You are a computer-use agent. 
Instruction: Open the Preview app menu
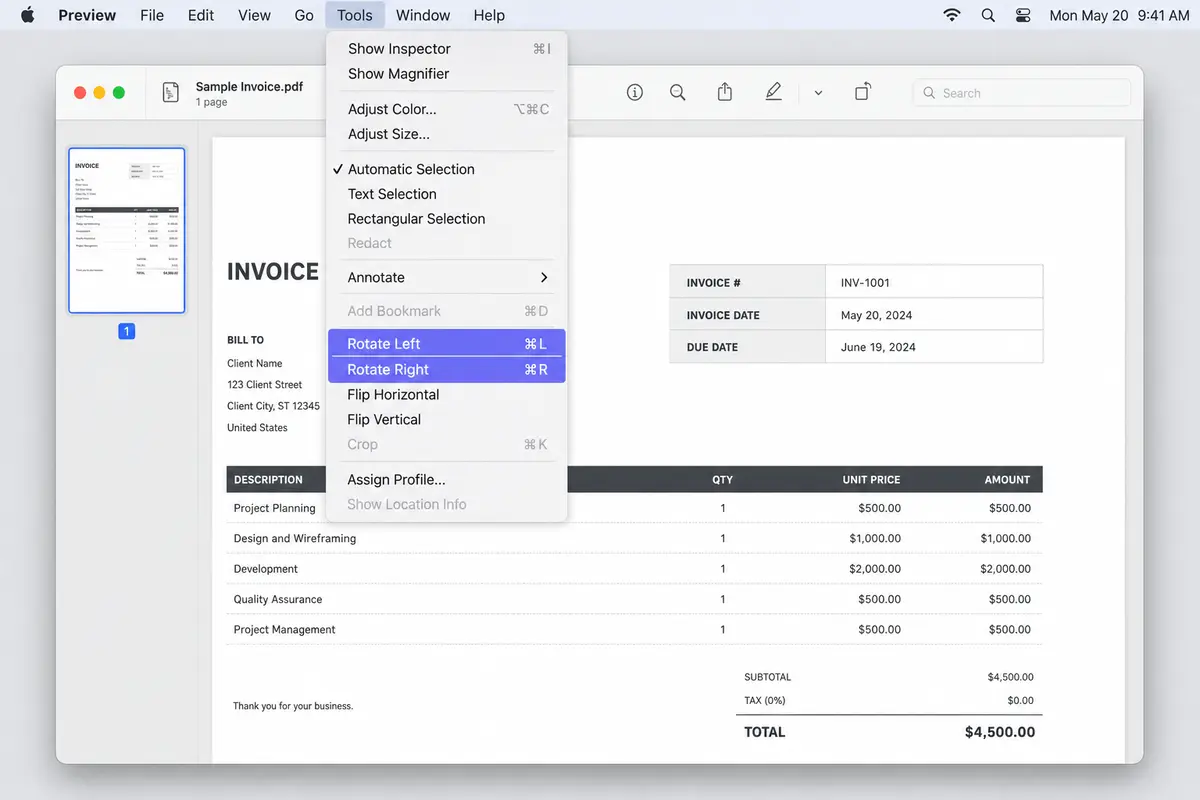[87, 15]
